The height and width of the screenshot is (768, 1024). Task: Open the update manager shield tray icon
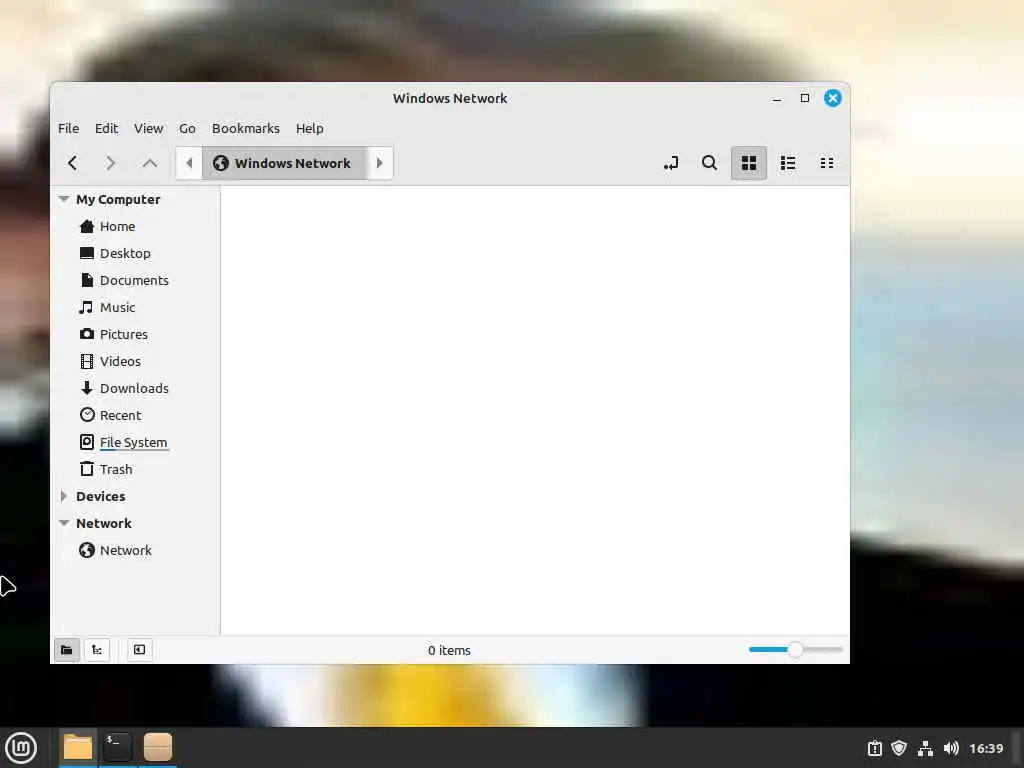point(899,748)
